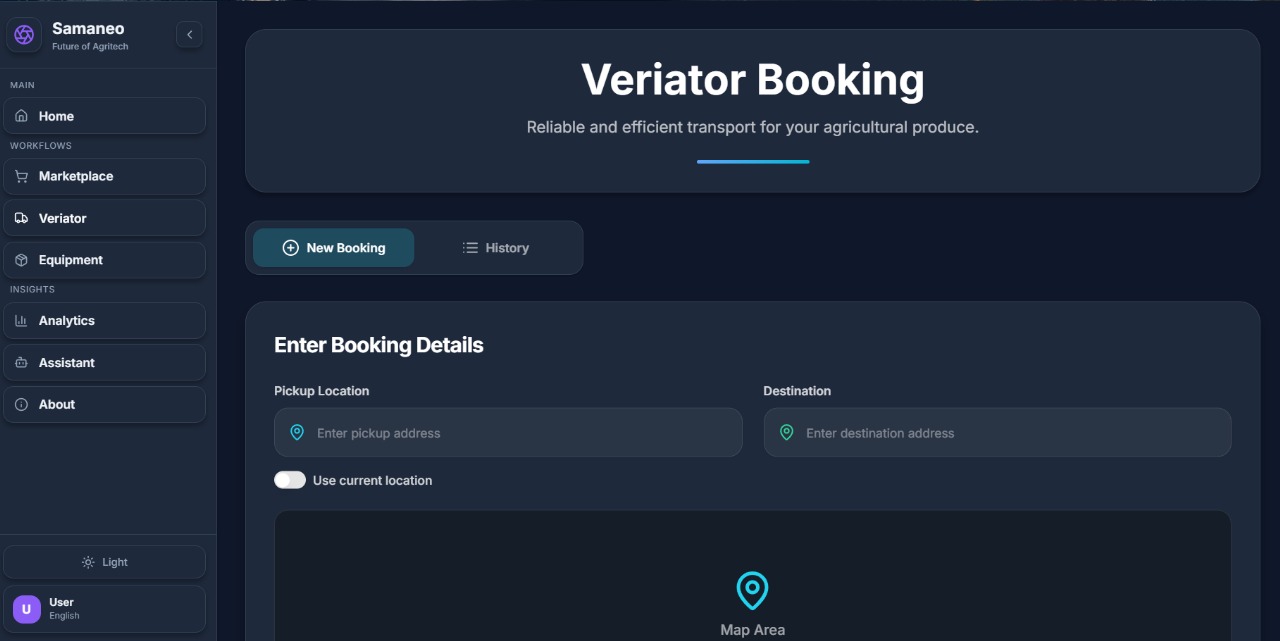Click the Veriator truck icon

click(x=21, y=218)
